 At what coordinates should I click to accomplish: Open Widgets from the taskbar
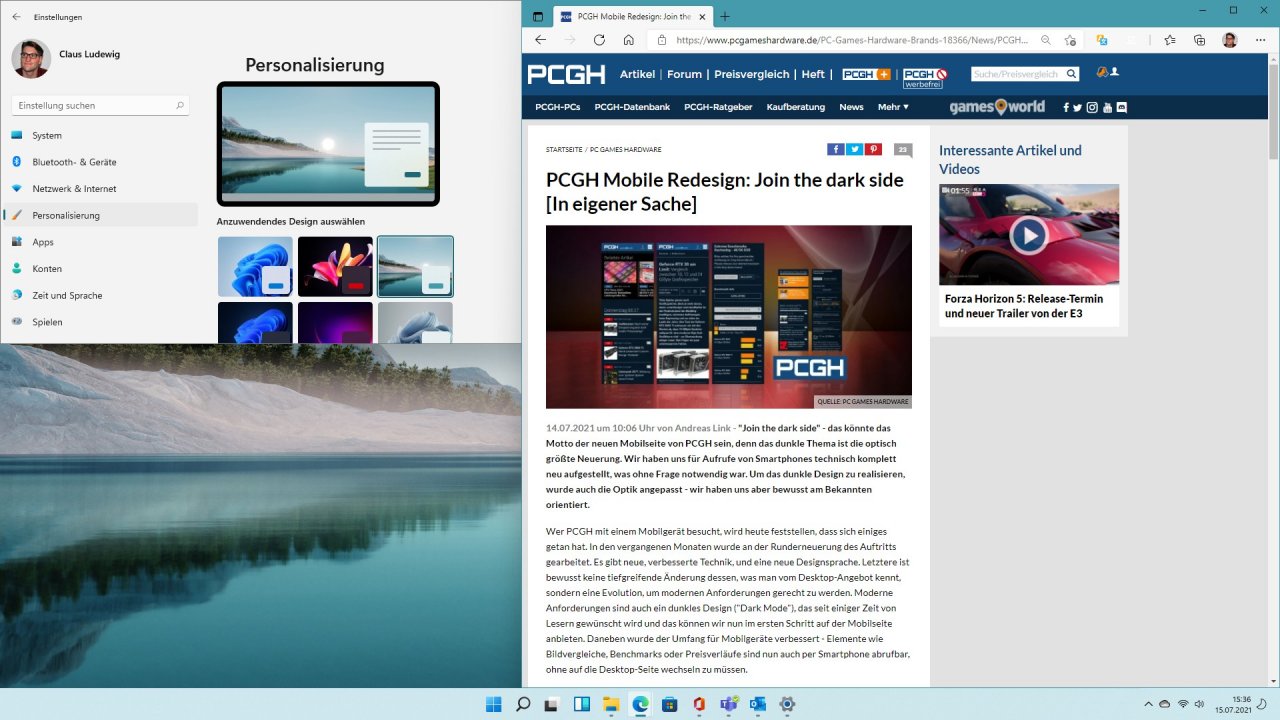coord(582,704)
